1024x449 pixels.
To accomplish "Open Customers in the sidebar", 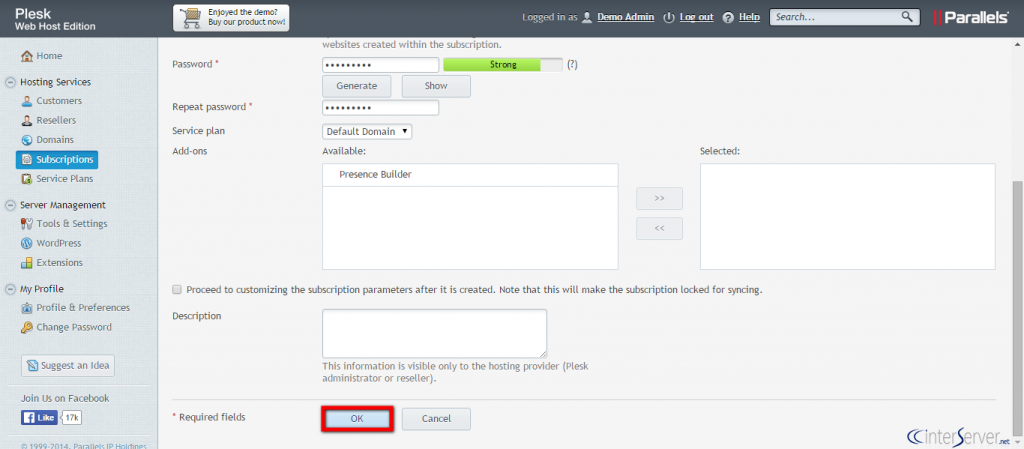I will (59, 101).
